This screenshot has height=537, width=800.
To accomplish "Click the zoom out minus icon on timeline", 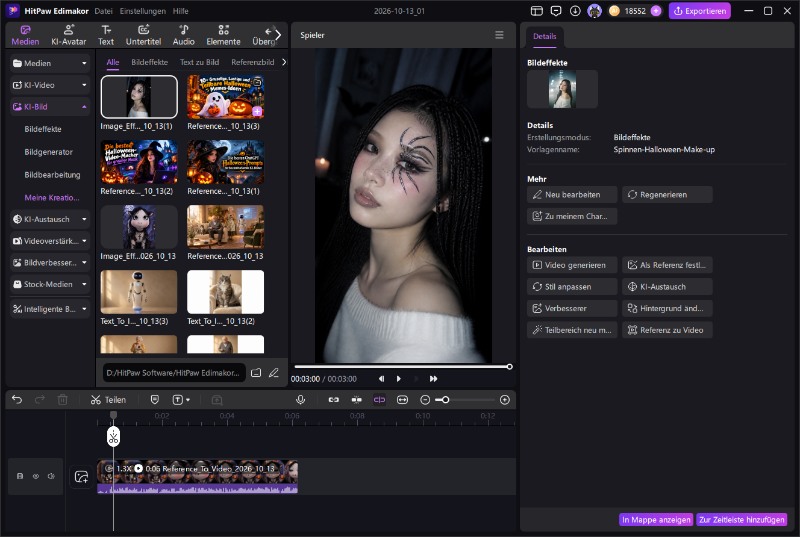I will (424, 400).
